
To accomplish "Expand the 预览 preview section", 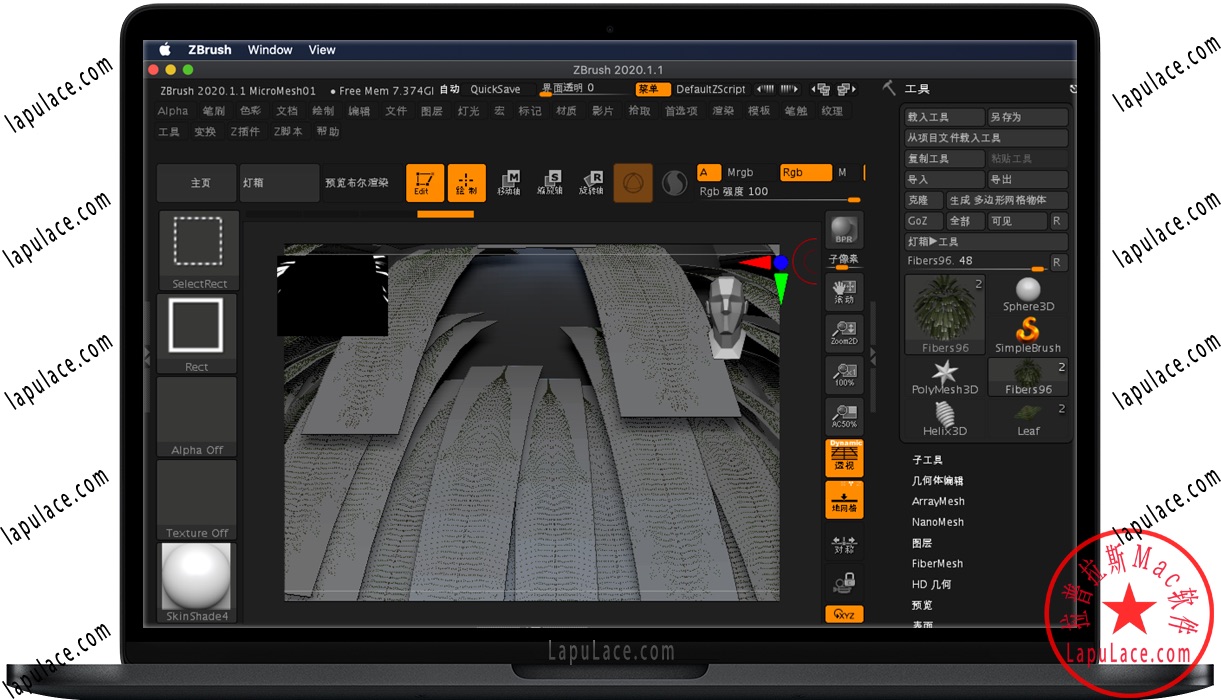I will tap(922, 605).
